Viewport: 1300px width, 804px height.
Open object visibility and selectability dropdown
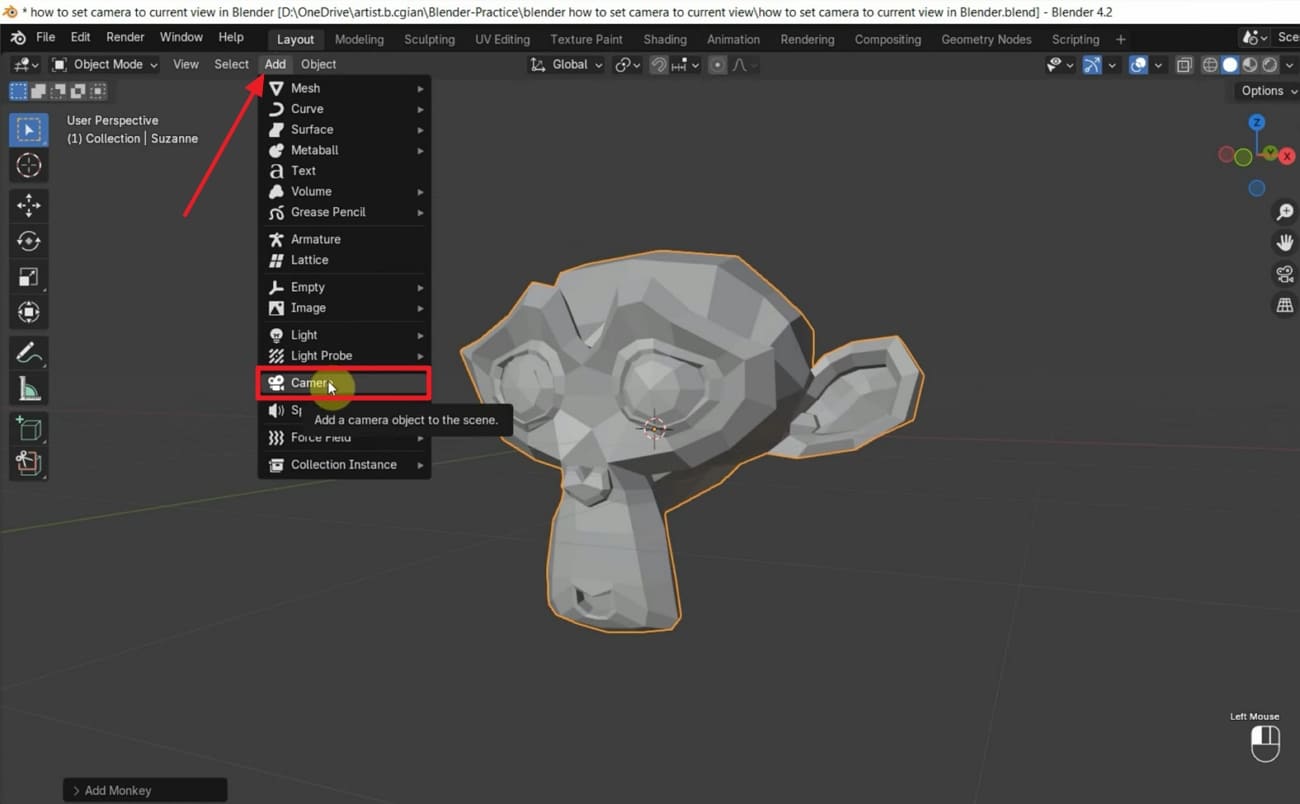click(x=1060, y=64)
